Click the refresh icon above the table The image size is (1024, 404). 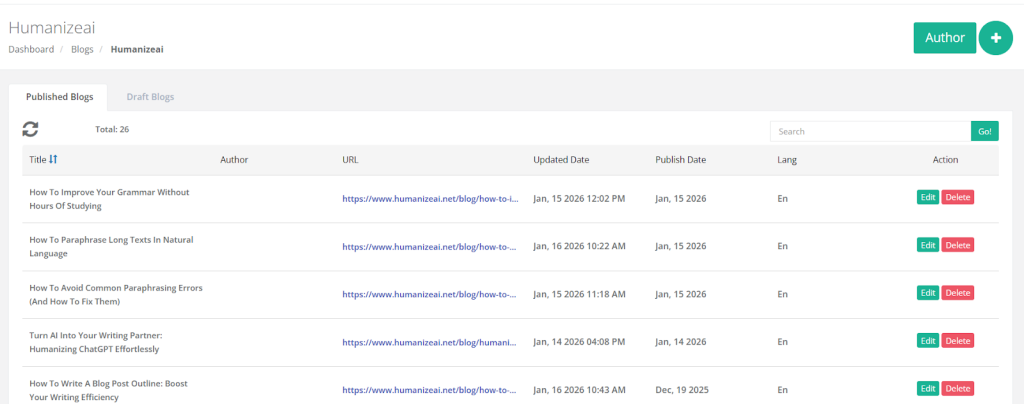coord(31,129)
